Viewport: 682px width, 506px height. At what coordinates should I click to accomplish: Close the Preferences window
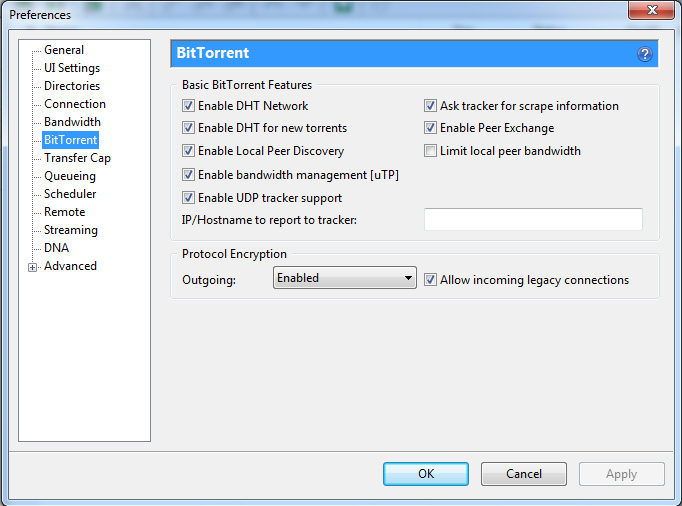[651, 10]
